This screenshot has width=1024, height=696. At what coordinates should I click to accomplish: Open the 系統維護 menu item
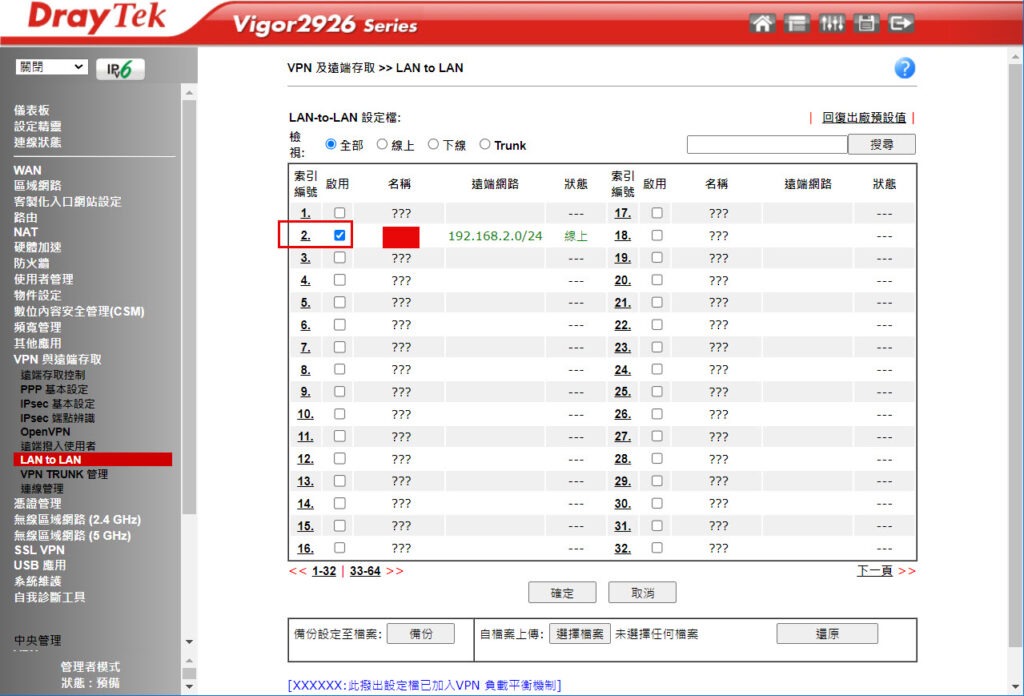pyautogui.click(x=37, y=581)
